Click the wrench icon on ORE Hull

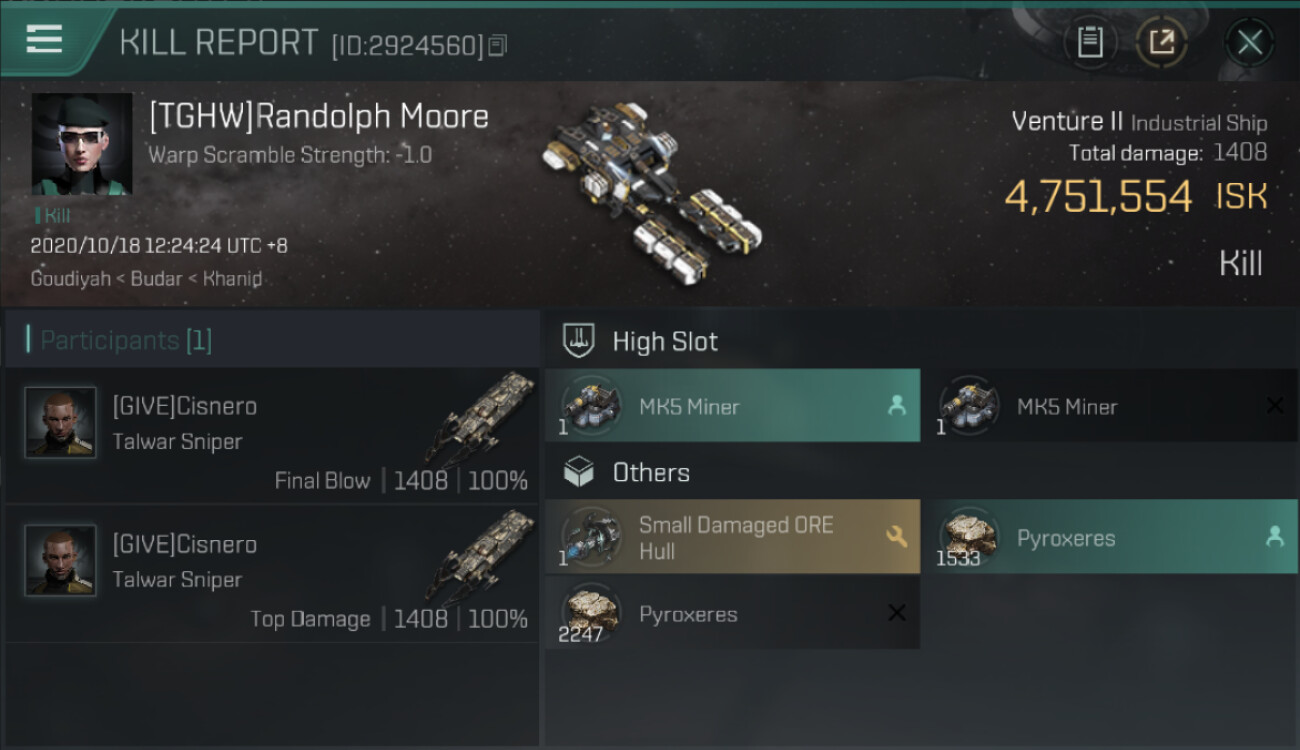(x=896, y=537)
